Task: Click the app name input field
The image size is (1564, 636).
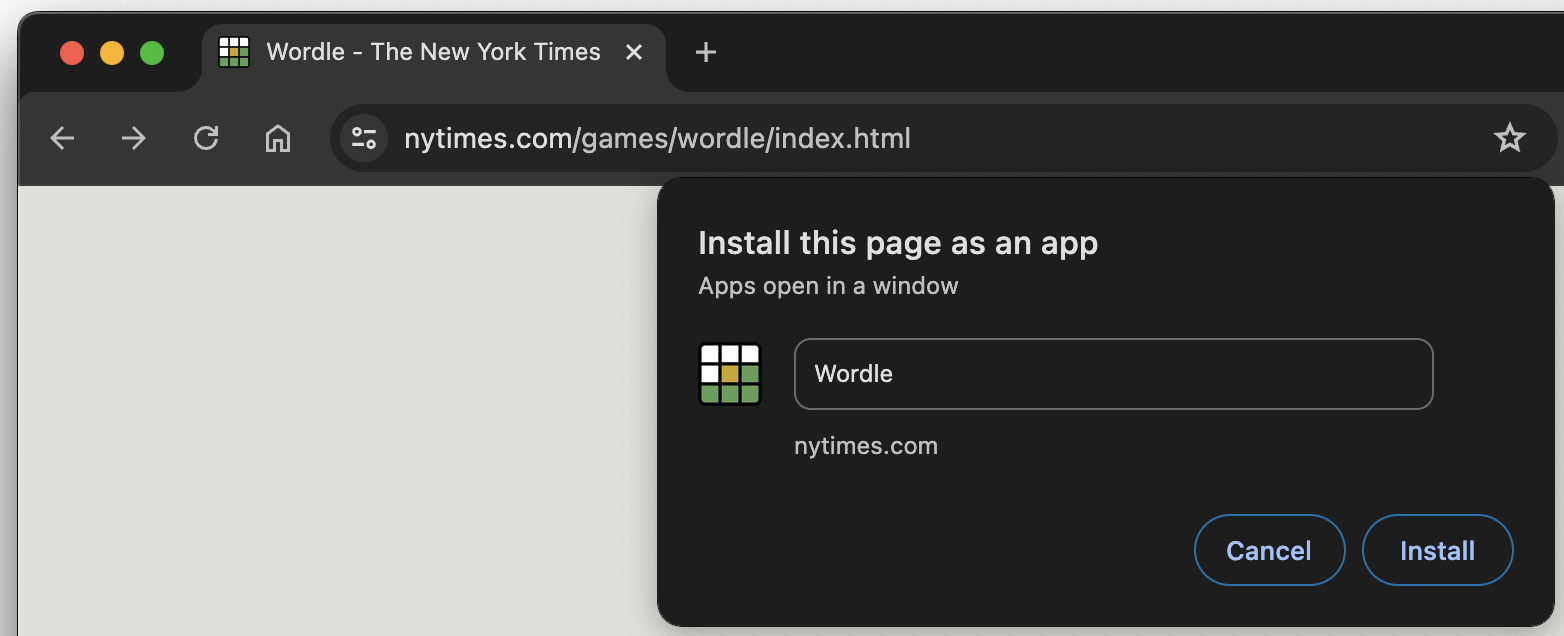Action: pos(1113,373)
